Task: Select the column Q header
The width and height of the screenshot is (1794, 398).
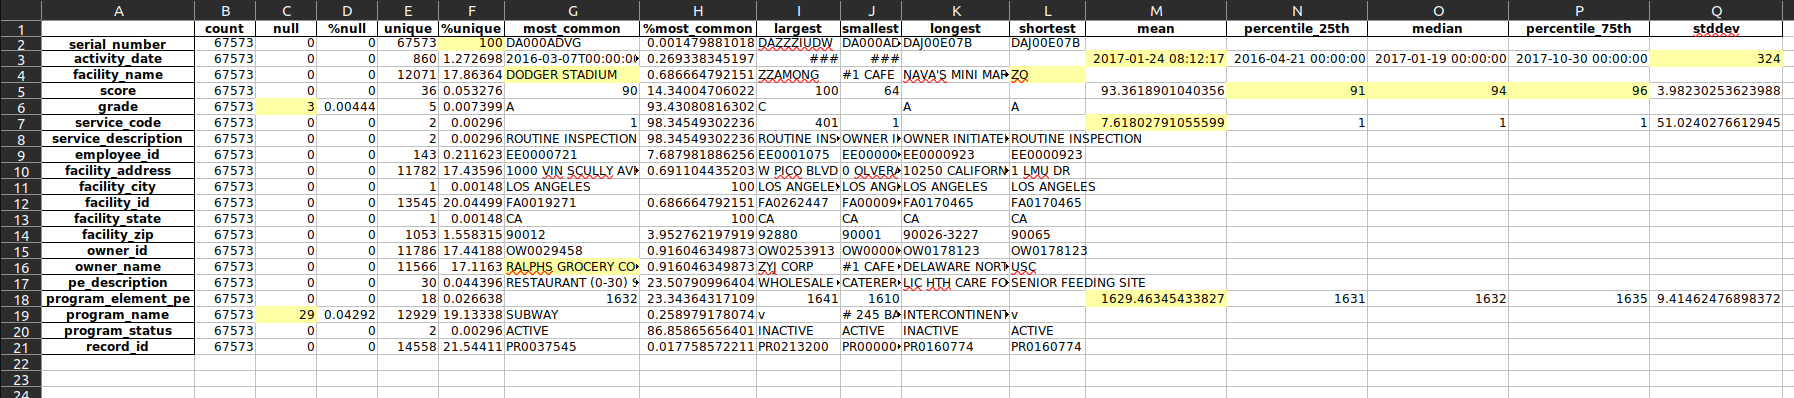Action: point(1716,10)
